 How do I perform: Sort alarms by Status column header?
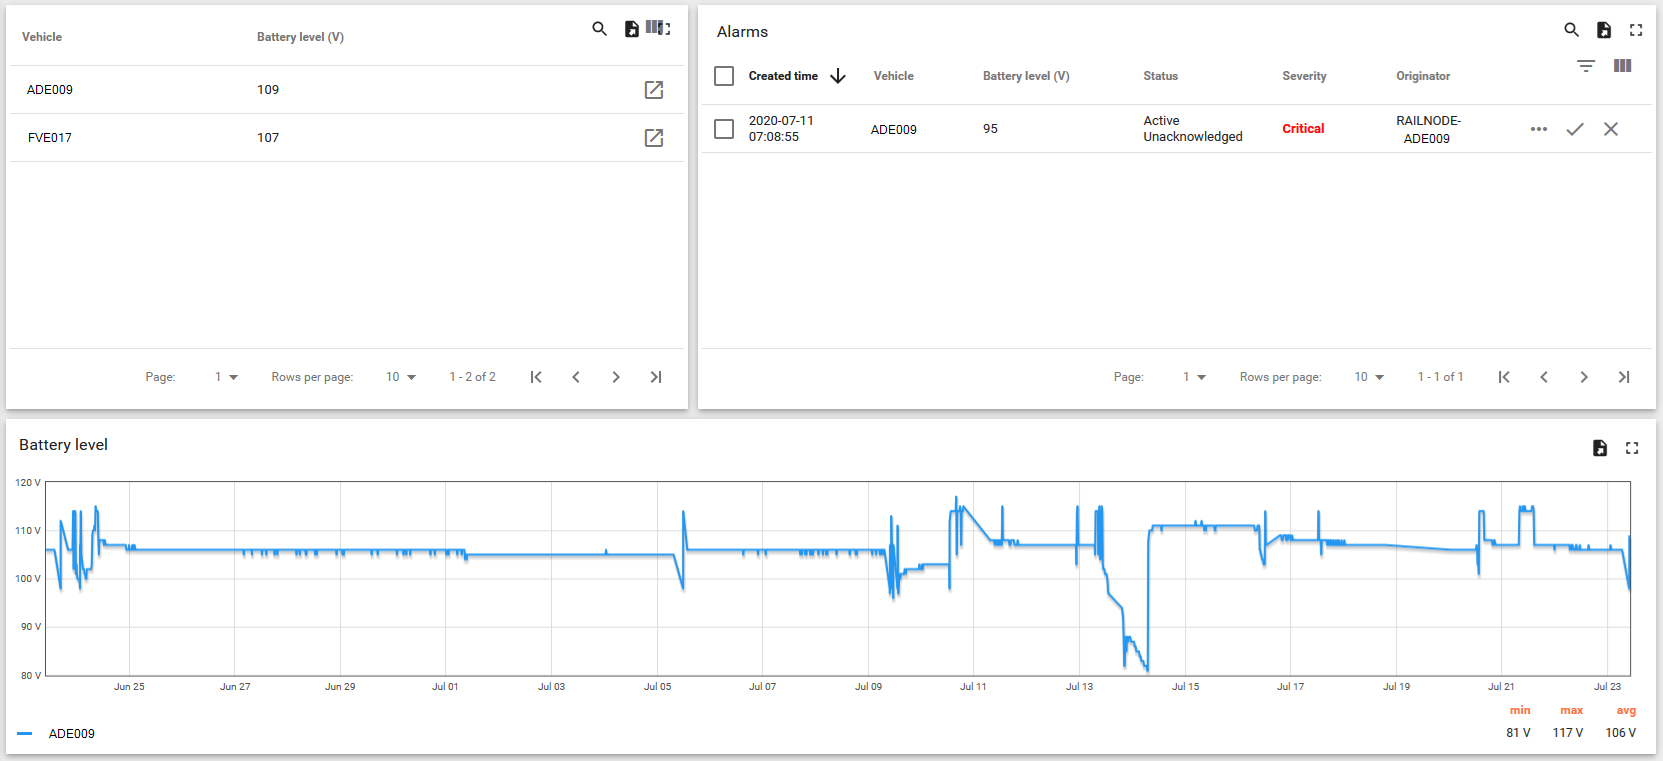click(1160, 76)
